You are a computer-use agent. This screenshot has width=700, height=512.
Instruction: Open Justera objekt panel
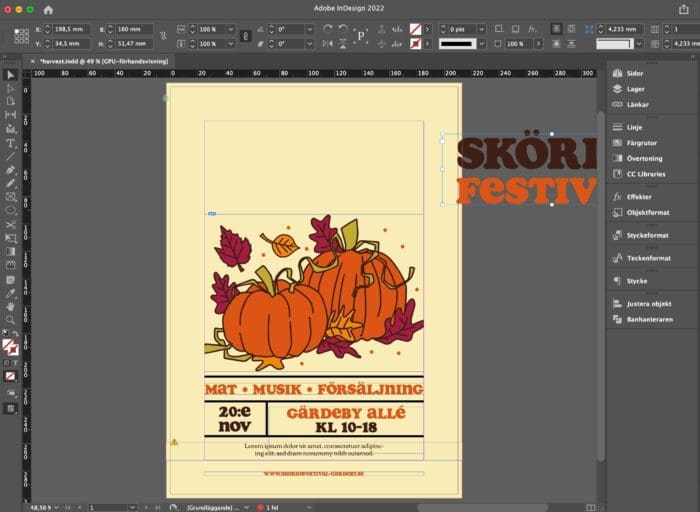click(x=649, y=304)
